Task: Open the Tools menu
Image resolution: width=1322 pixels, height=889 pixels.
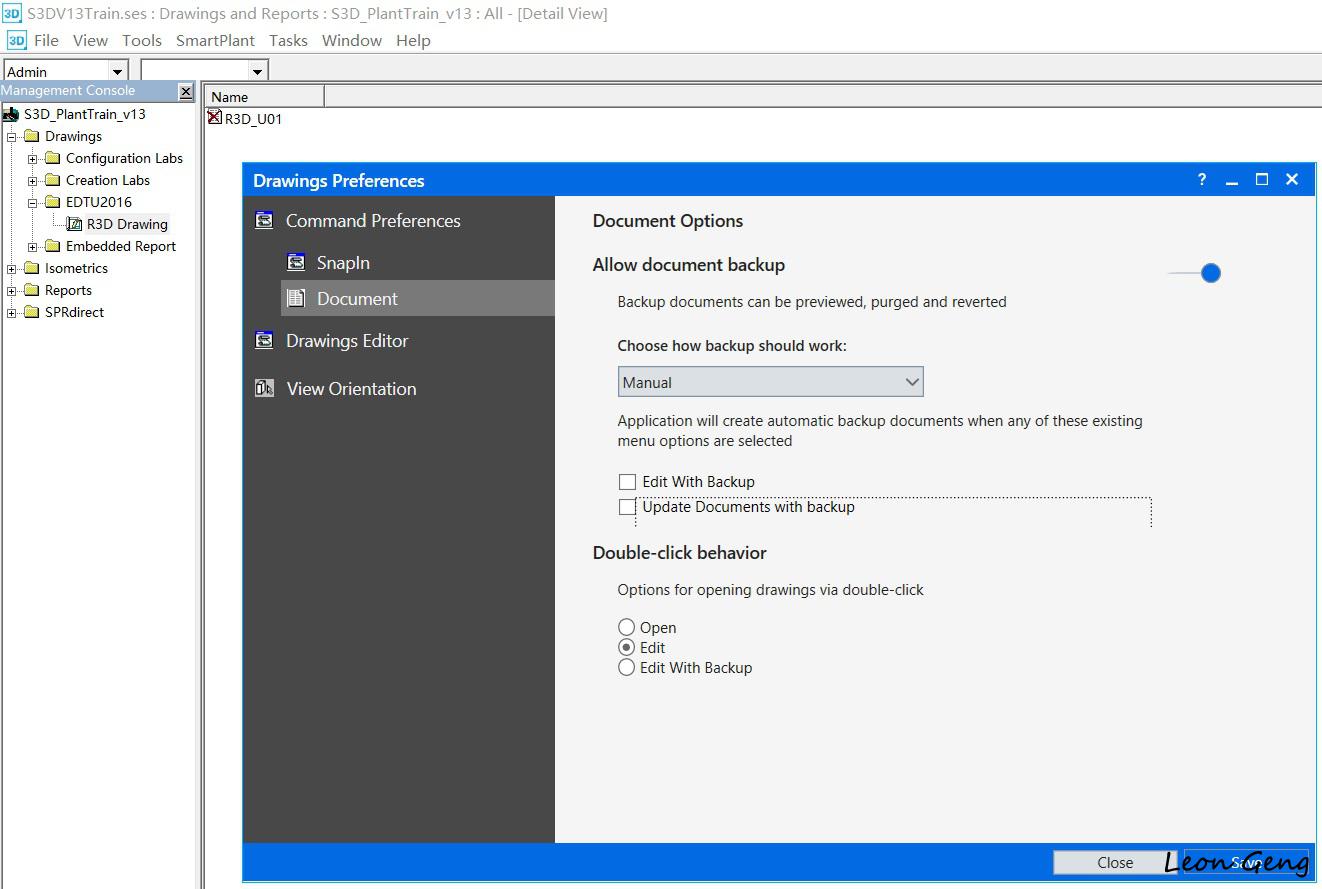Action: (x=142, y=40)
